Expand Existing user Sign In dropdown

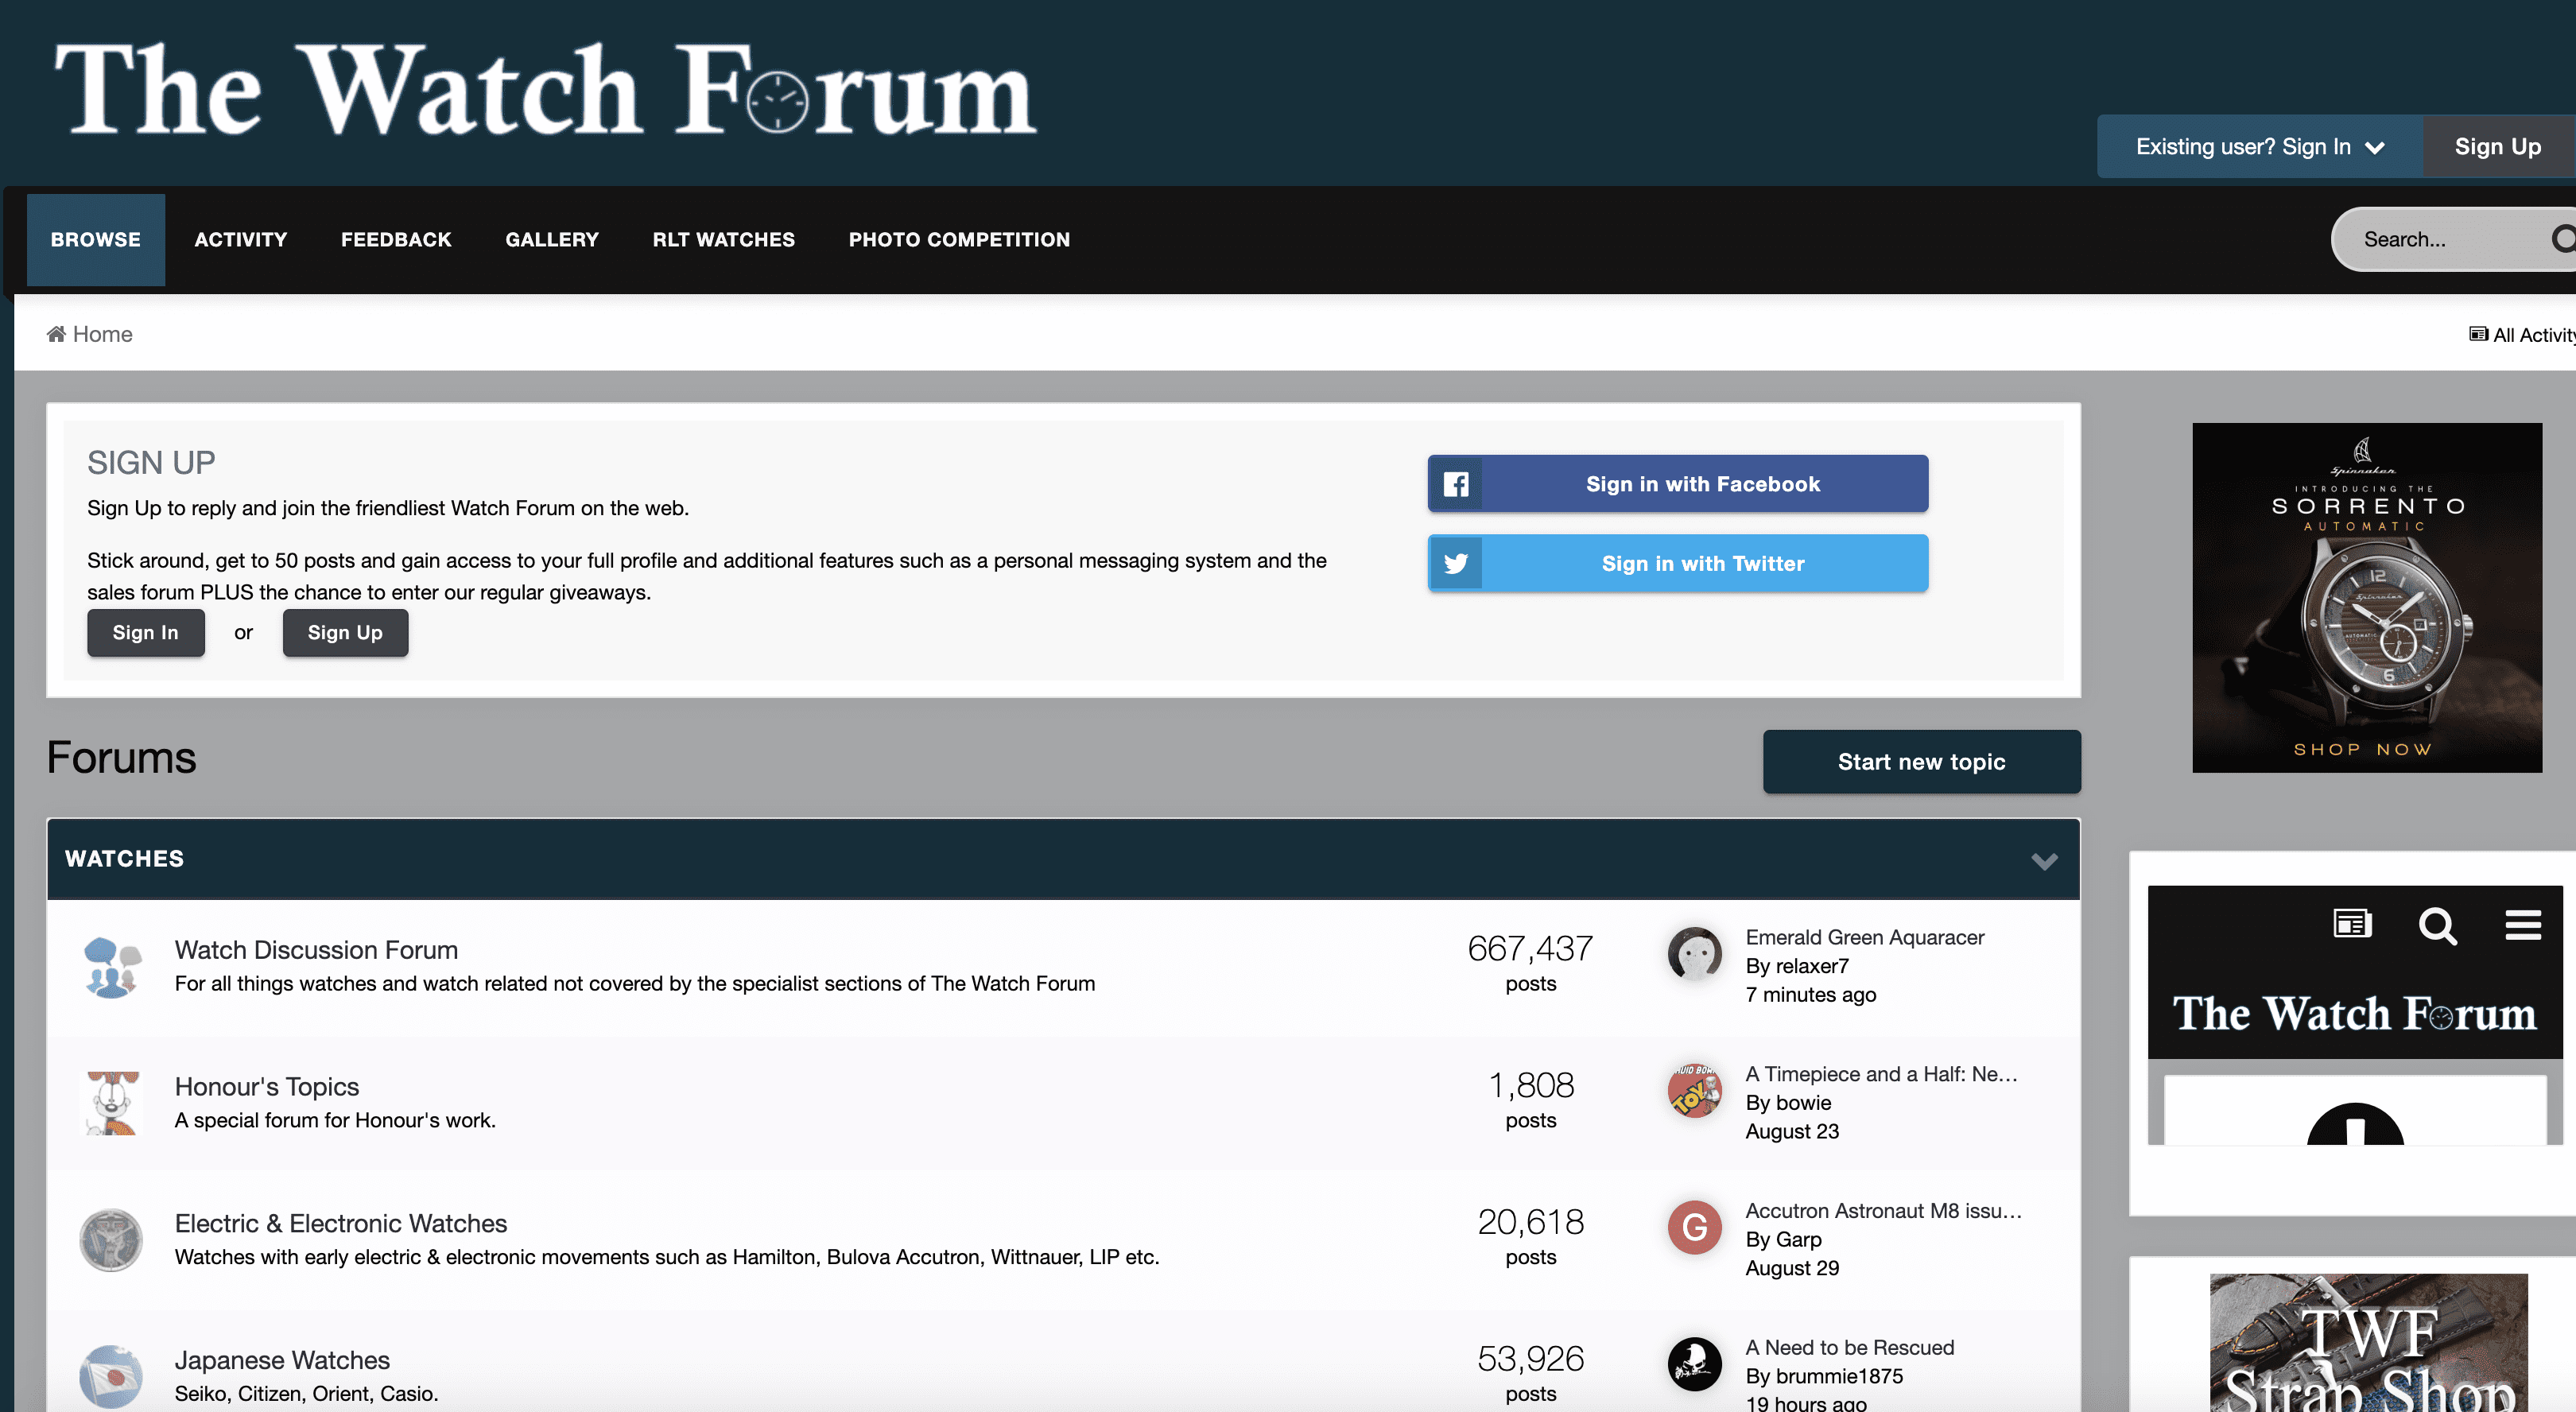[2259, 146]
